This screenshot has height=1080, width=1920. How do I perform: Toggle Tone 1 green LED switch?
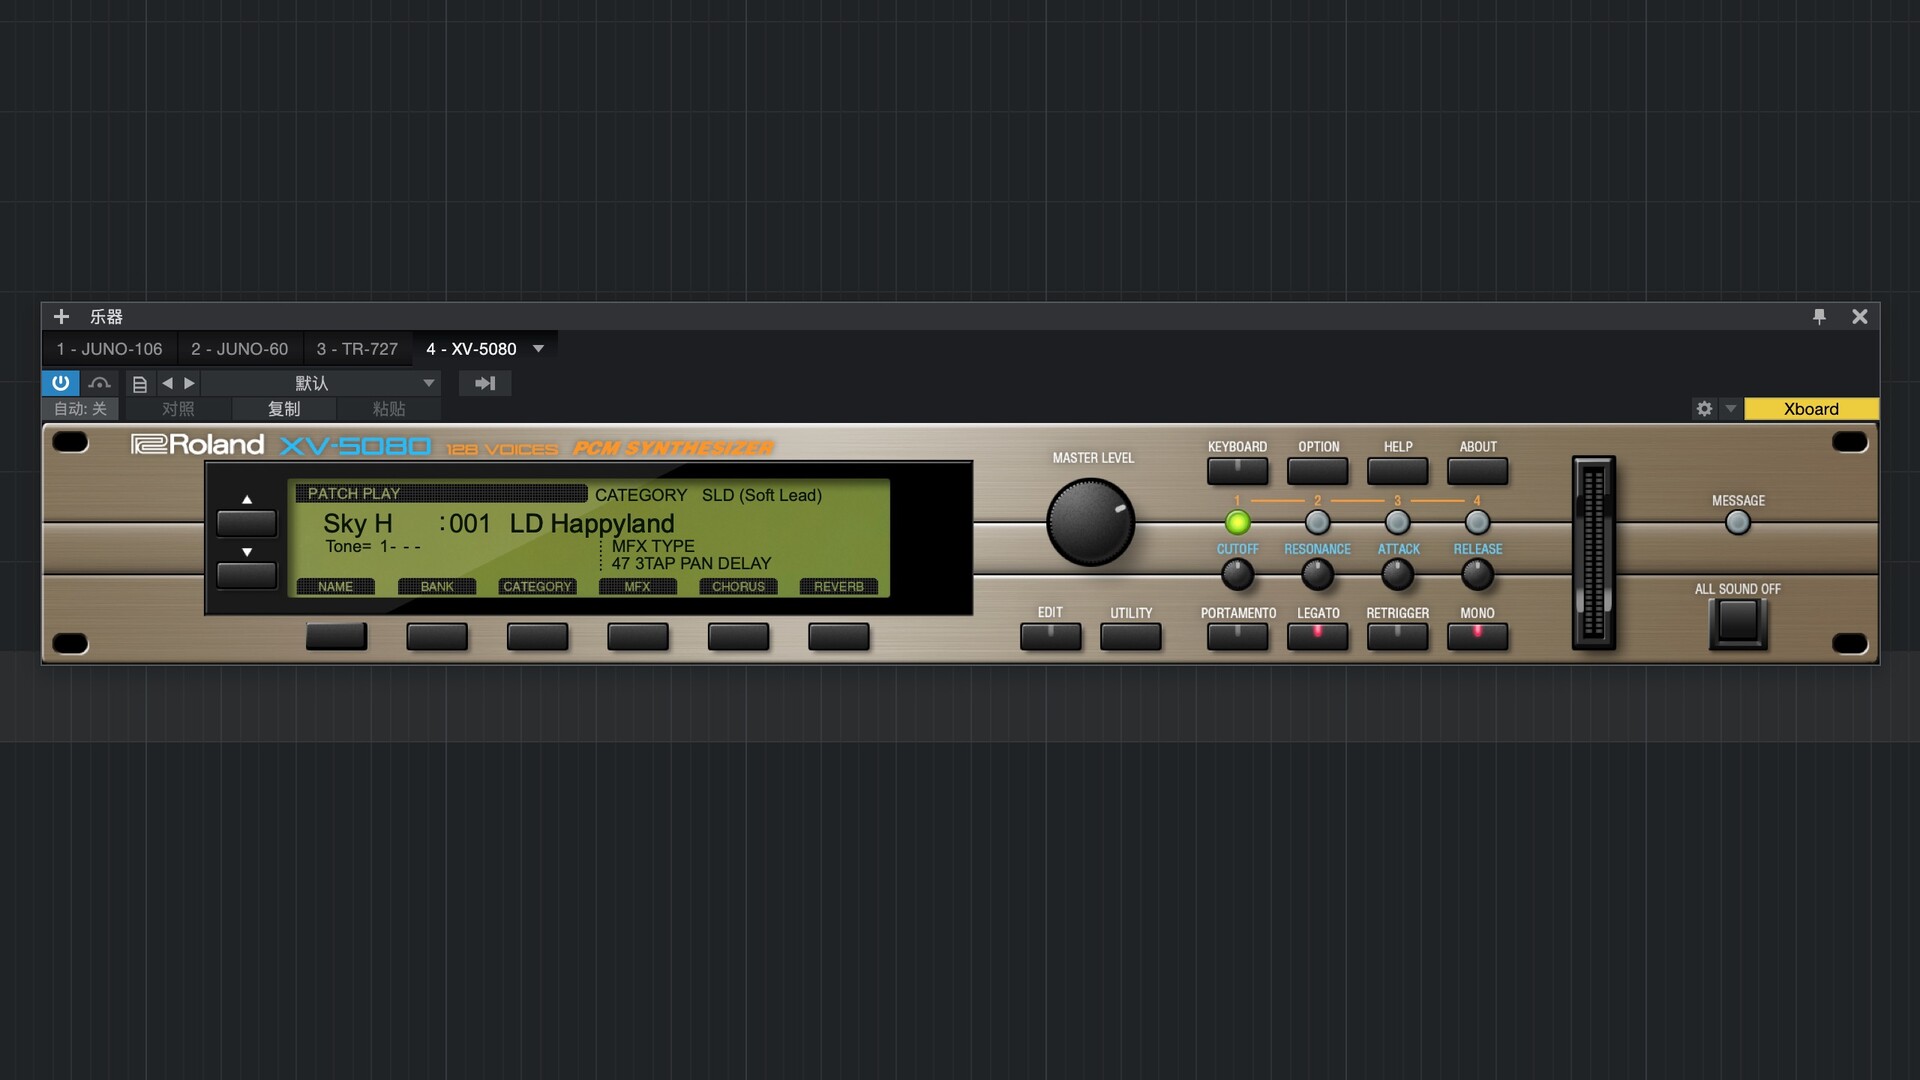point(1237,522)
